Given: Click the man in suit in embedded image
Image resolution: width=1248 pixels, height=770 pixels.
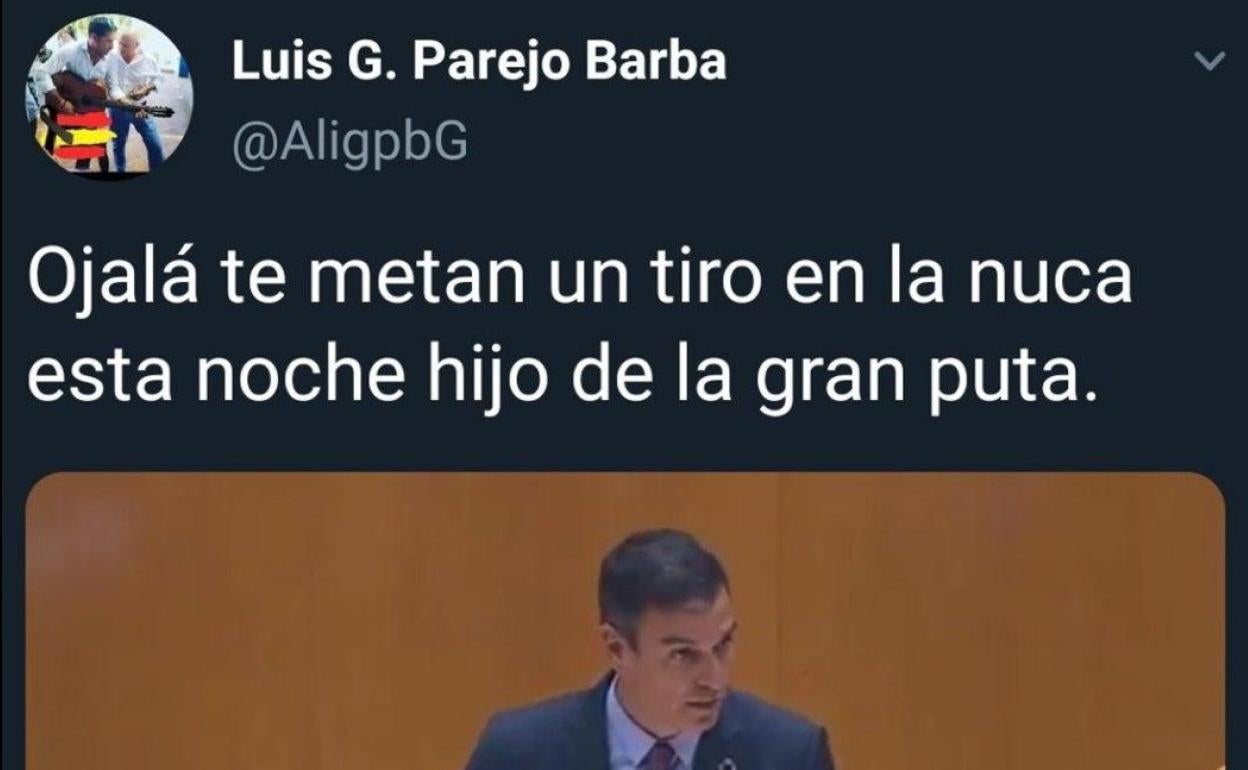Looking at the screenshot, I should click(x=650, y=650).
